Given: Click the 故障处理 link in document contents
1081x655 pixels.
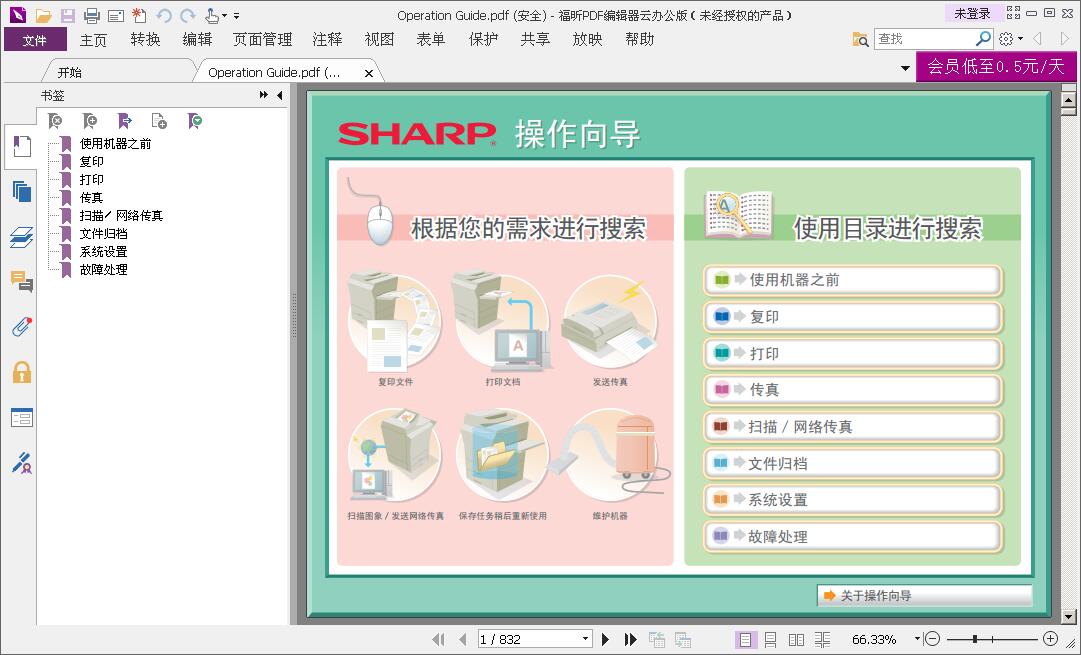Looking at the screenshot, I should click(852, 536).
